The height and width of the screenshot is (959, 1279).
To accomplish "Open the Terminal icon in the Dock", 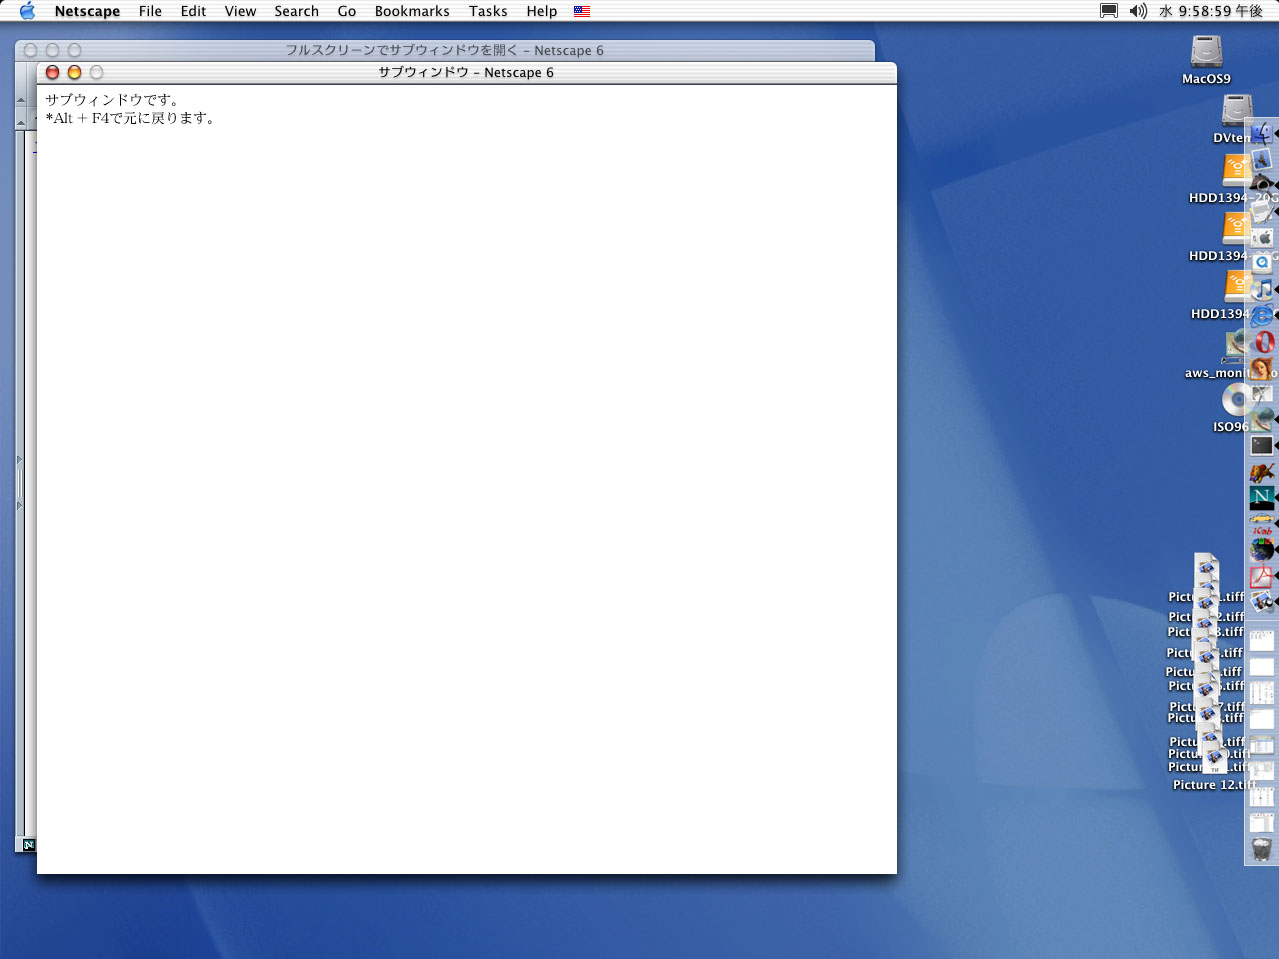I will (1262, 445).
